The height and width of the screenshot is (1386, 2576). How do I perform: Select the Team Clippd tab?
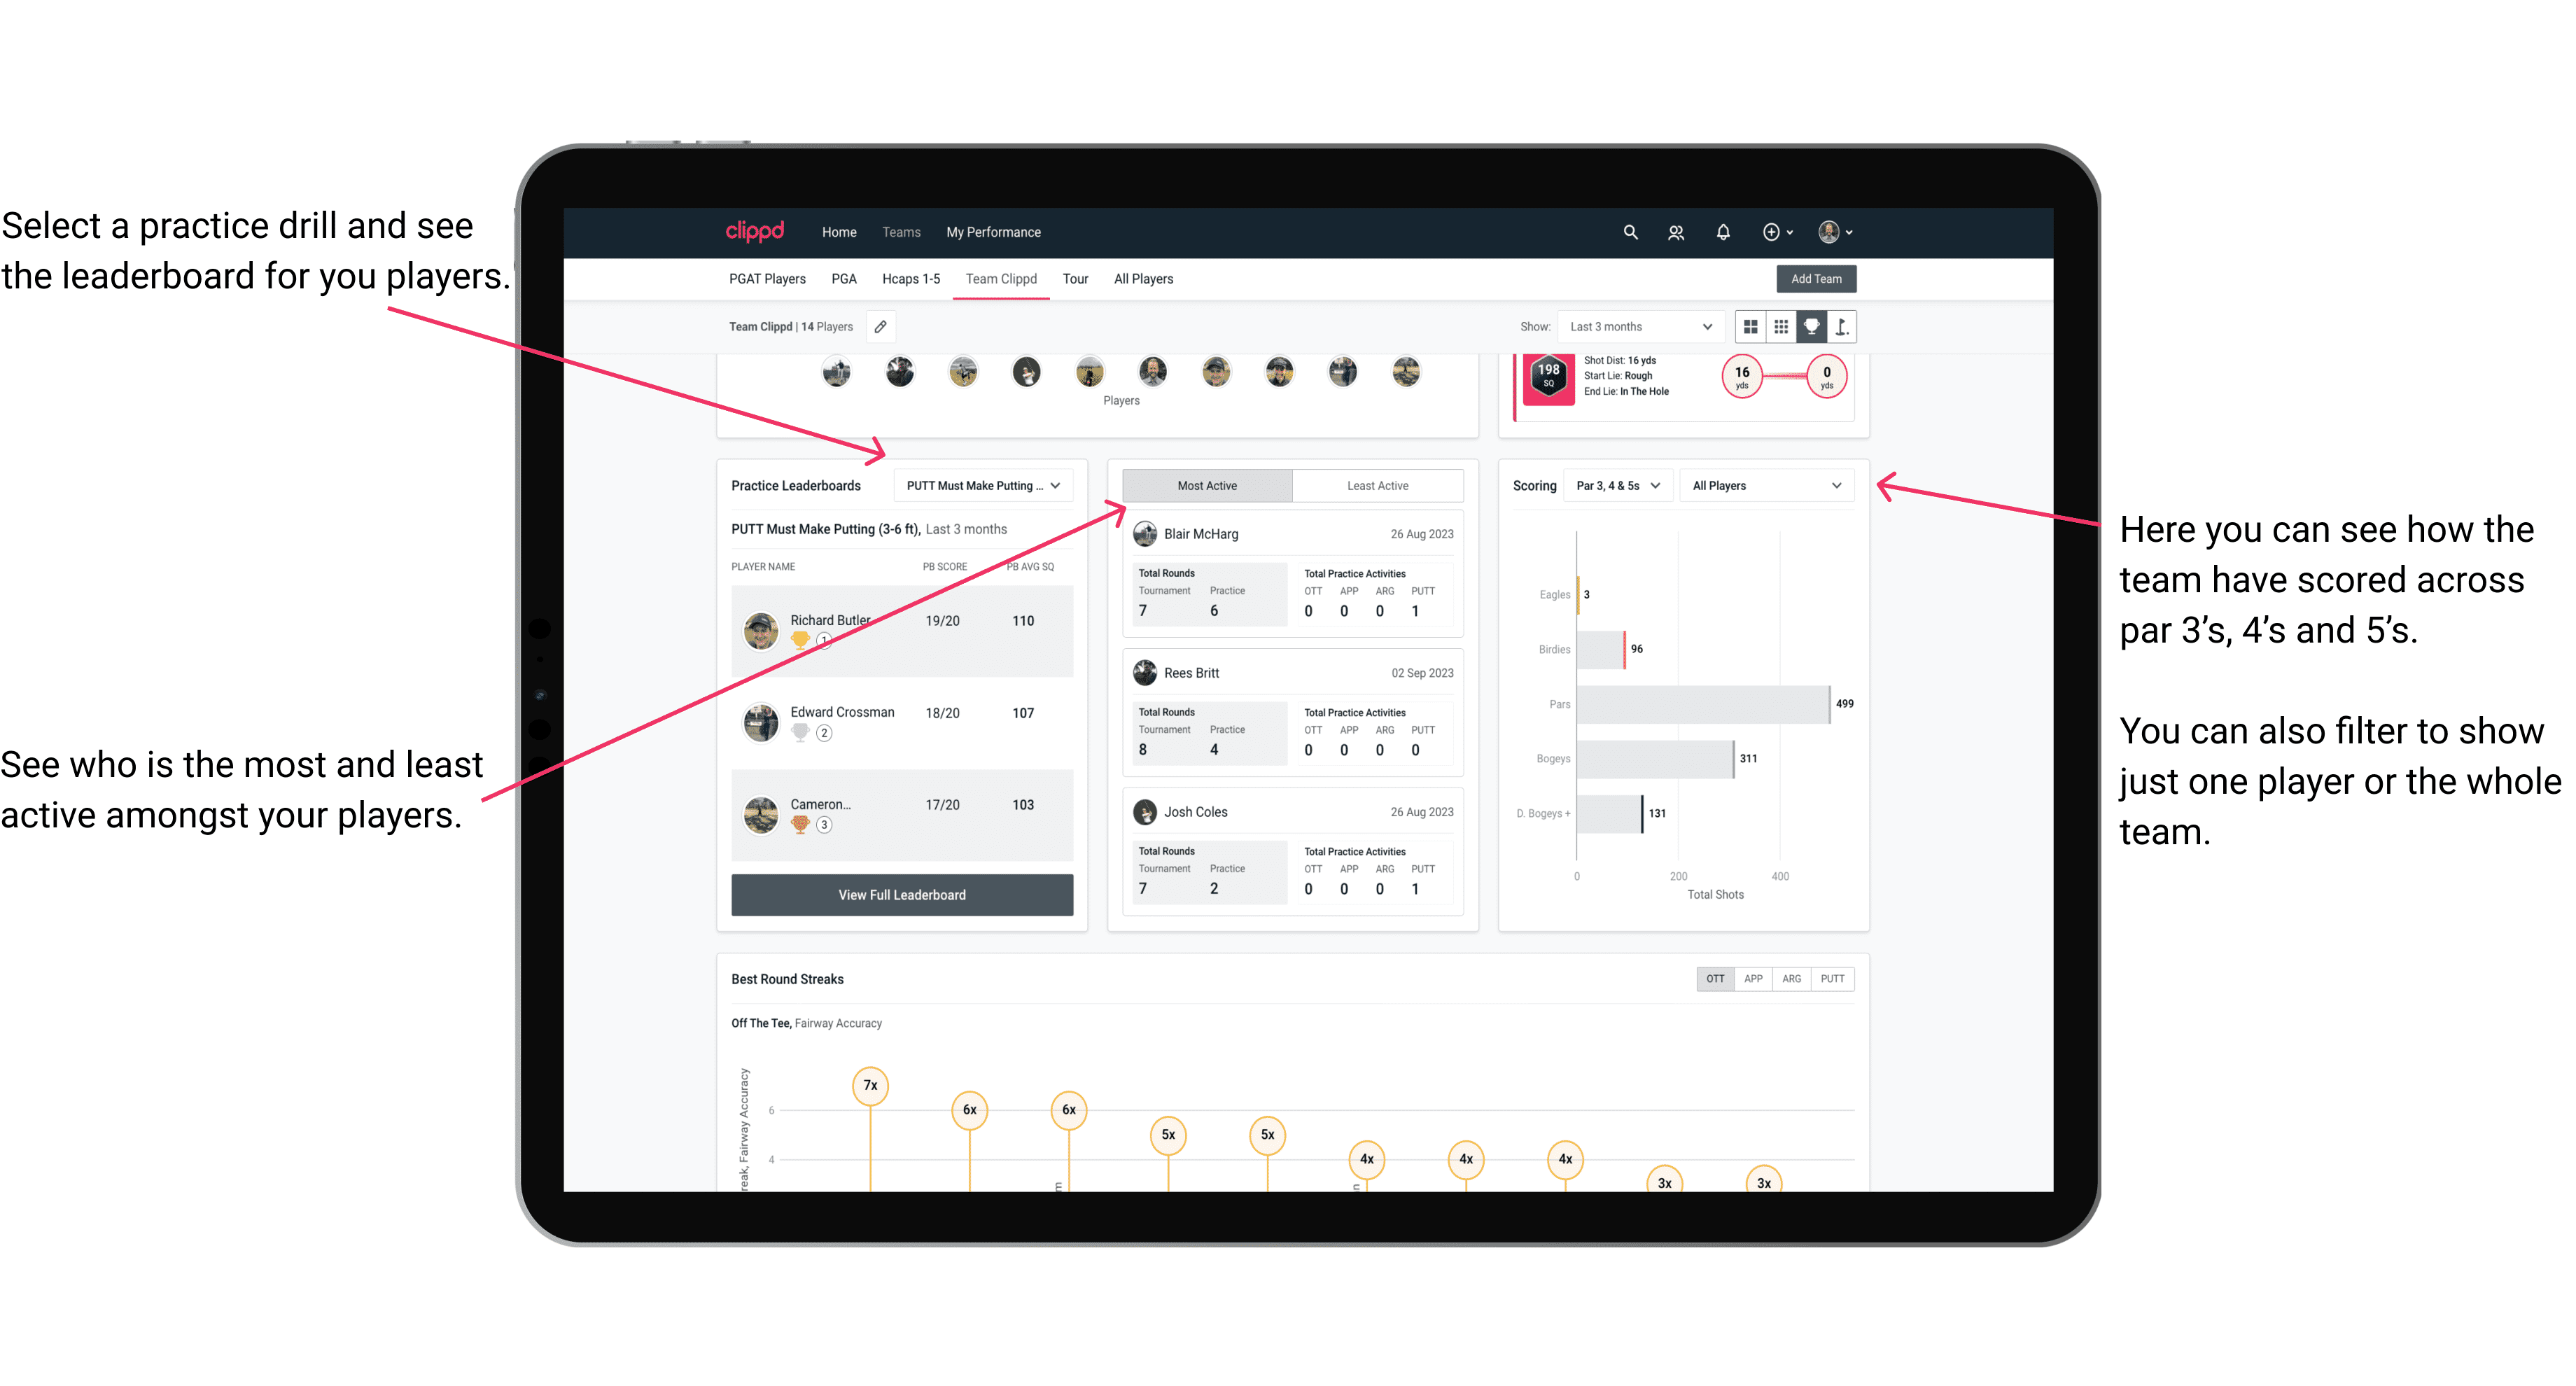click(x=1003, y=278)
